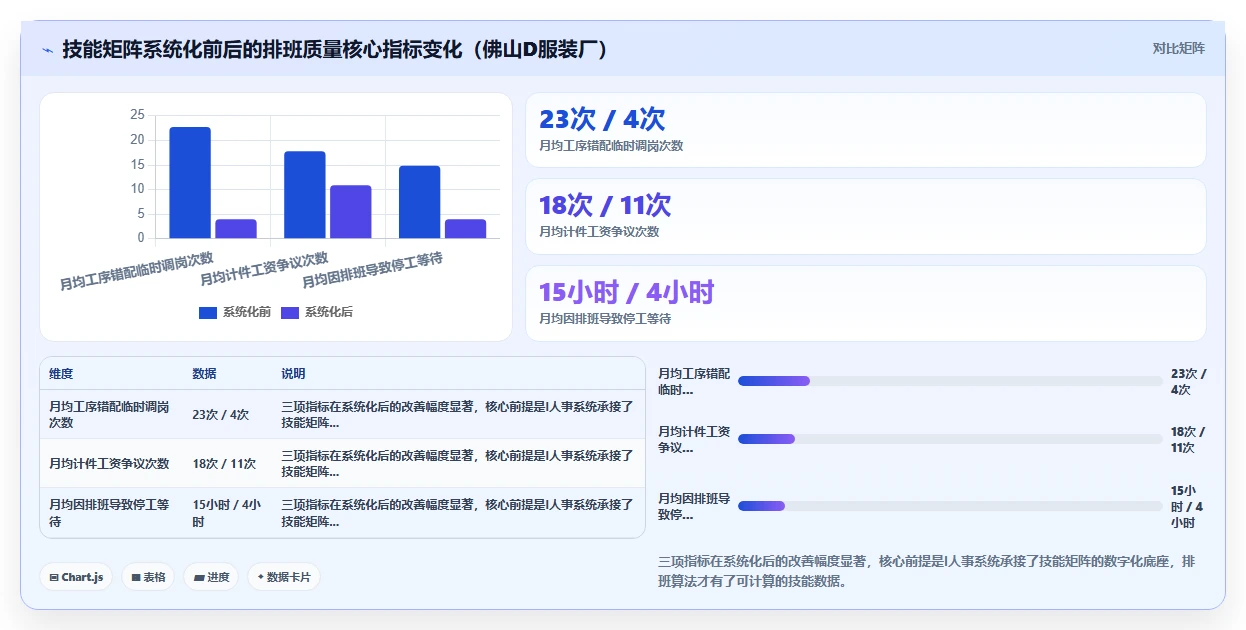The image size is (1246, 630).
Task: Click the 数据卡片 chip
Action: click(284, 577)
